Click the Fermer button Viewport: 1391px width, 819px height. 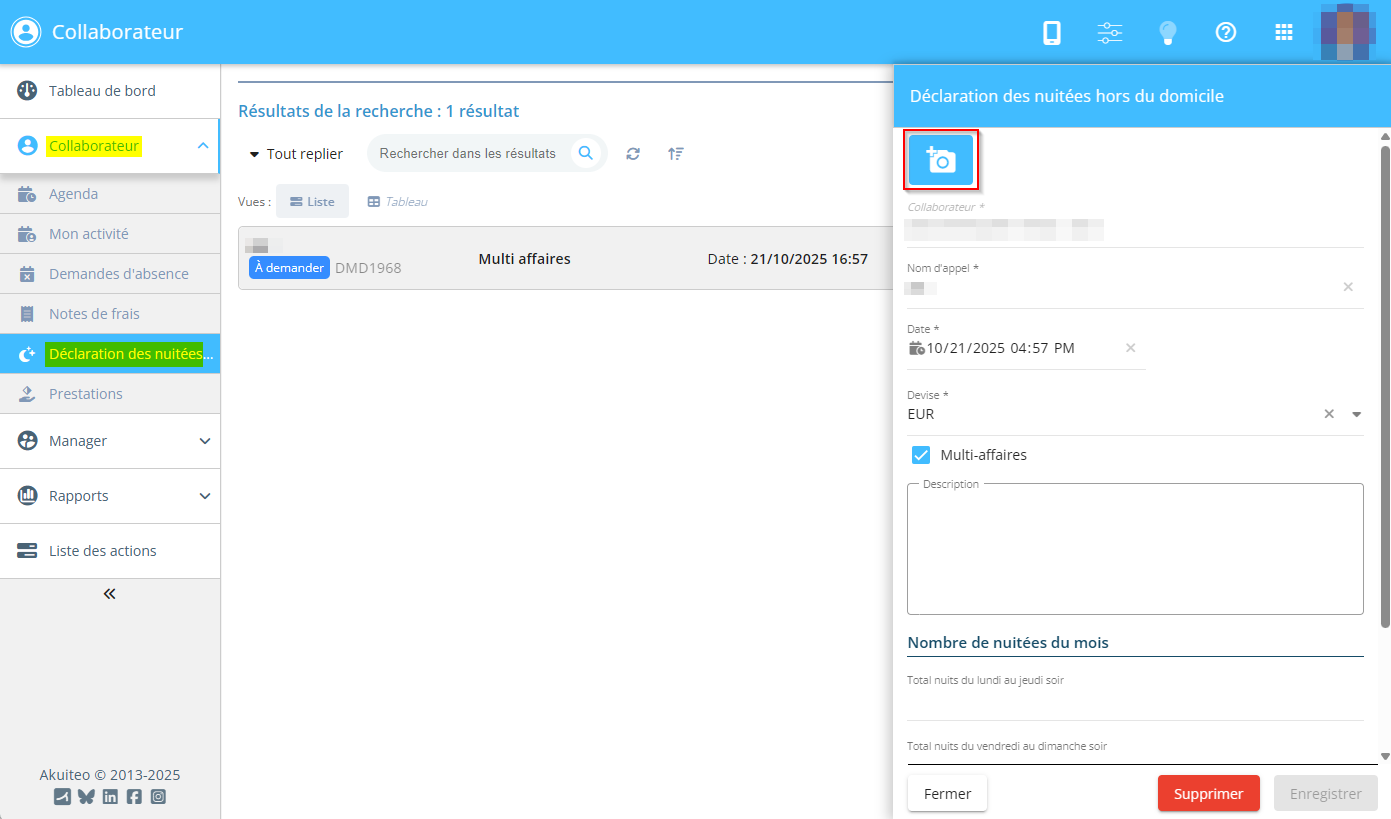click(x=947, y=794)
